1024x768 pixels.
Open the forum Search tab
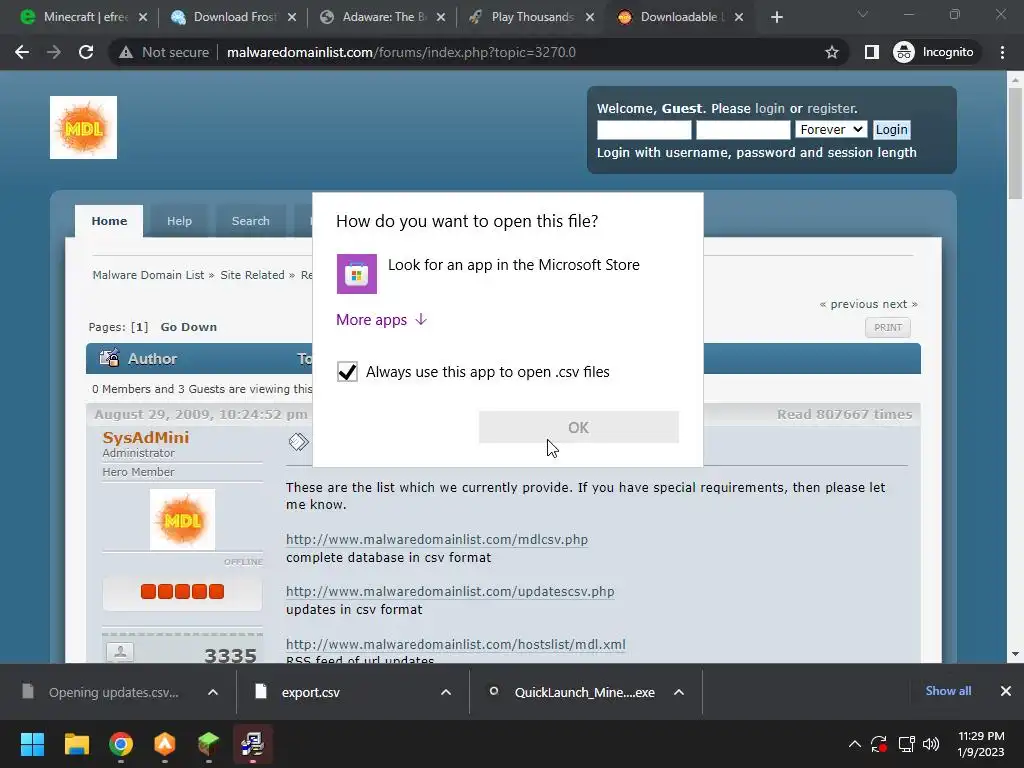point(250,221)
